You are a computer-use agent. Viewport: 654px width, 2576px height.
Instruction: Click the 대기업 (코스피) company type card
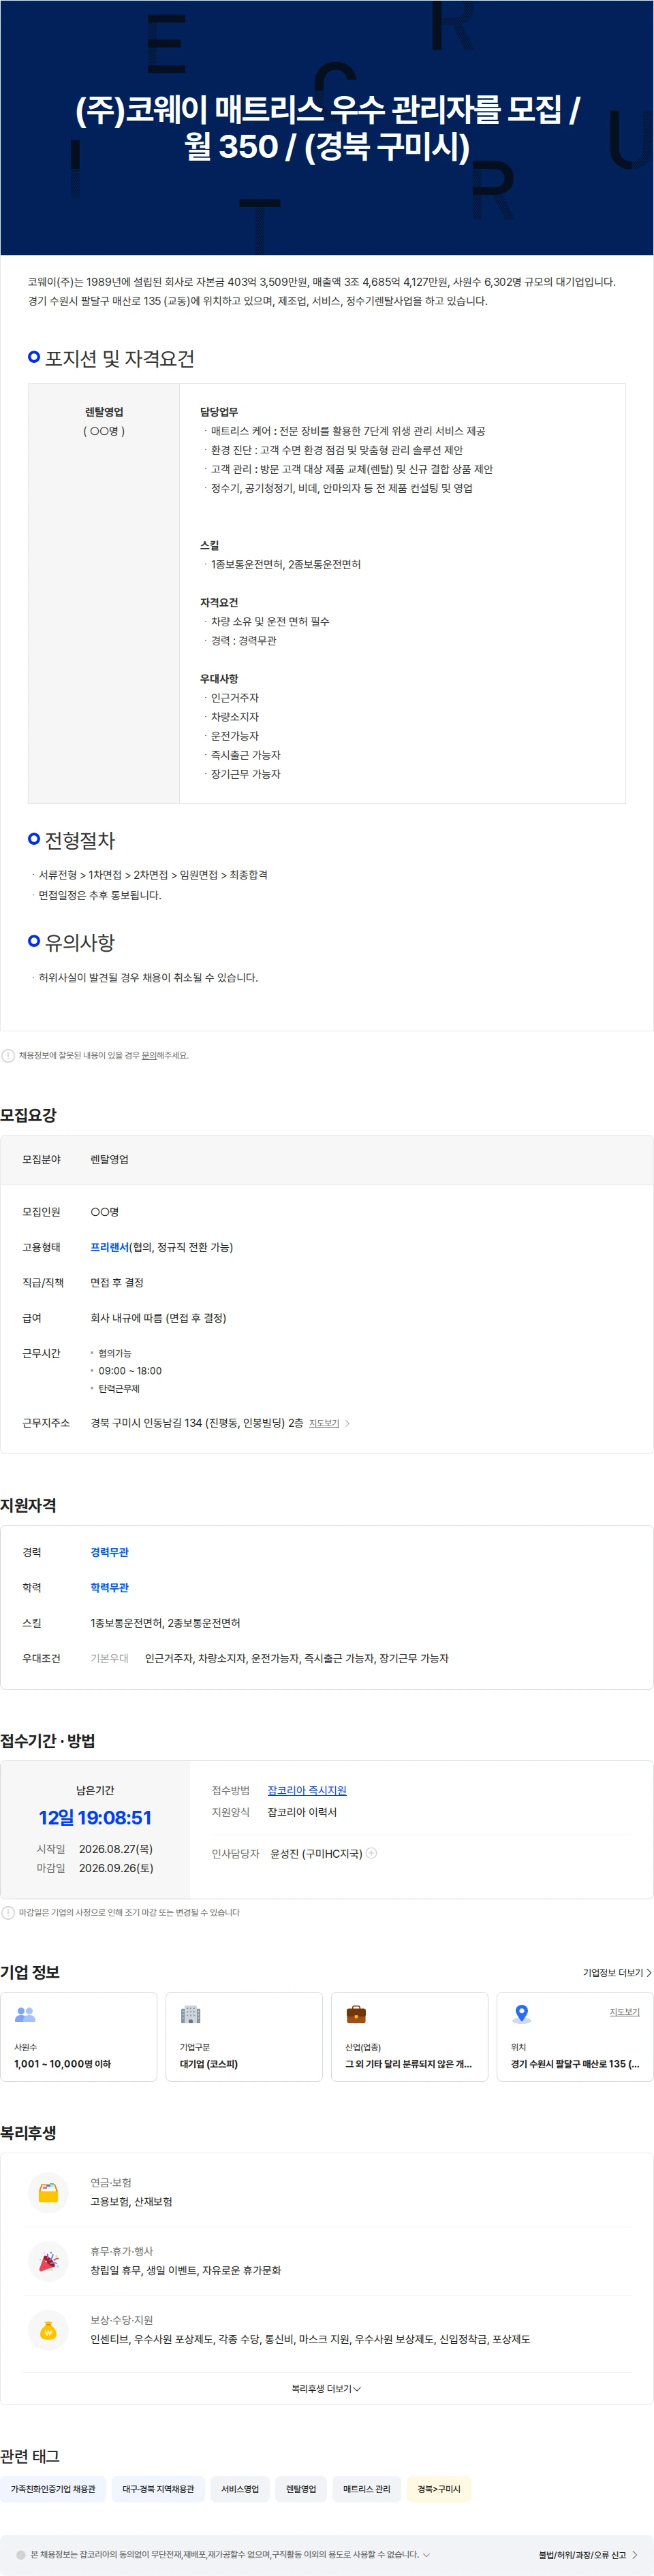(x=244, y=2037)
